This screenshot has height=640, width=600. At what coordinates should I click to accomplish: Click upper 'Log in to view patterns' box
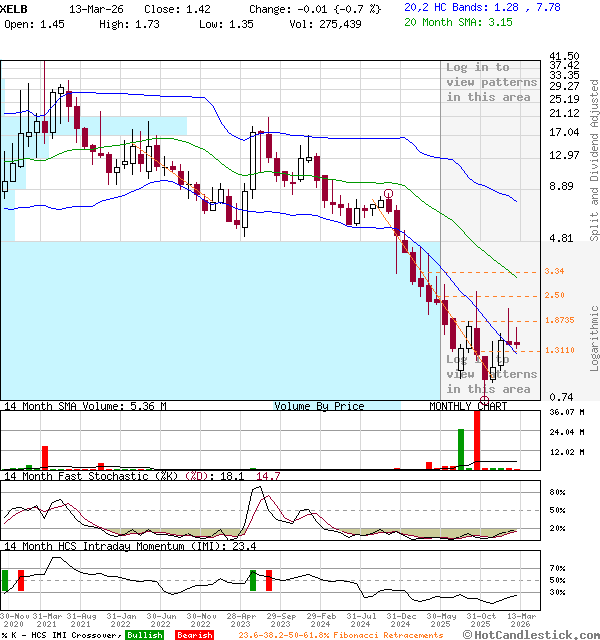[491, 82]
